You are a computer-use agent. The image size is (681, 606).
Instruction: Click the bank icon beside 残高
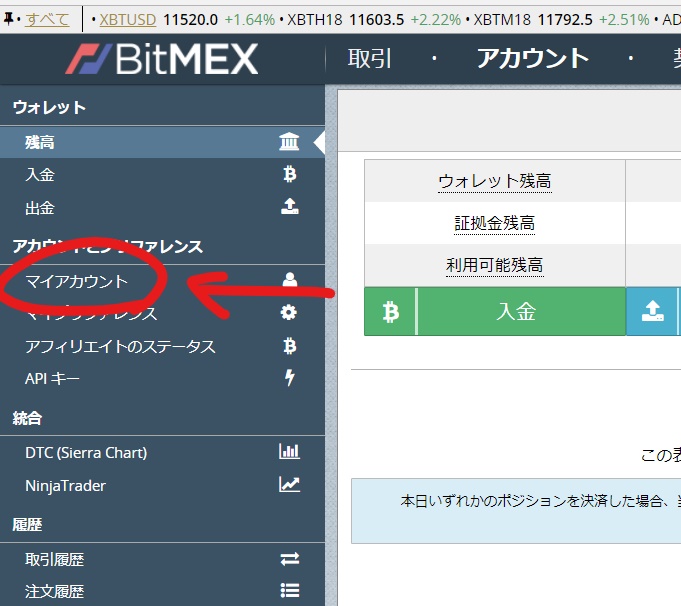289,142
